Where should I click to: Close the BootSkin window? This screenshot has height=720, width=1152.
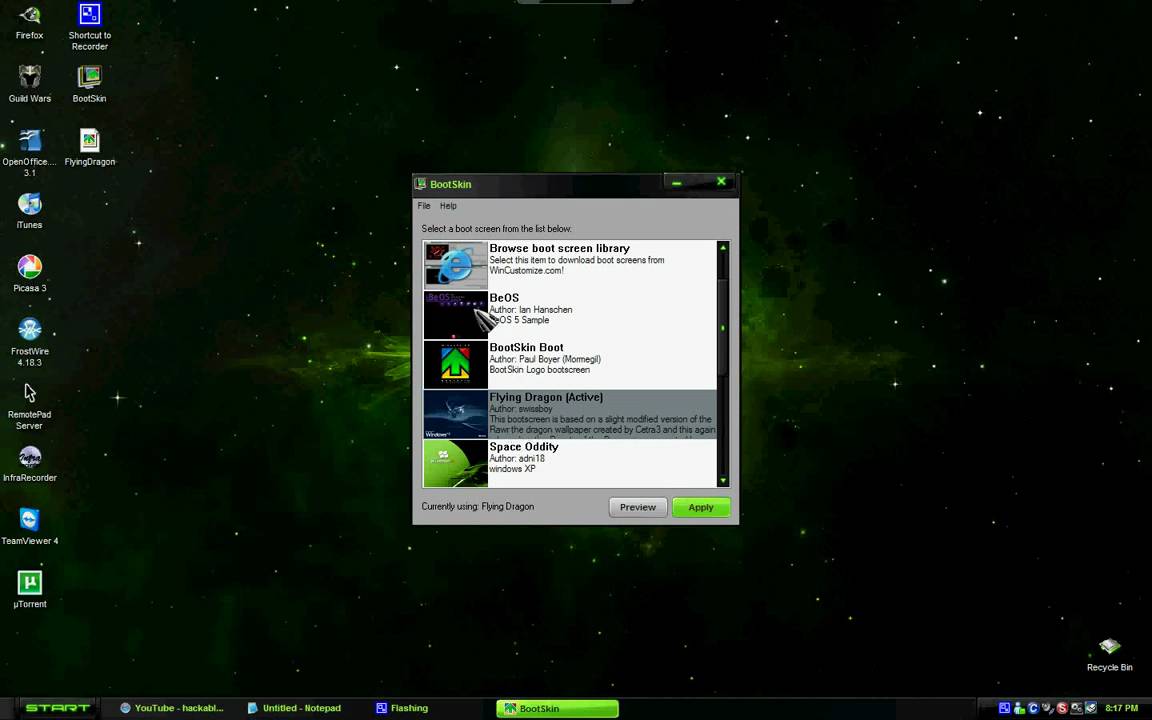pyautogui.click(x=721, y=181)
